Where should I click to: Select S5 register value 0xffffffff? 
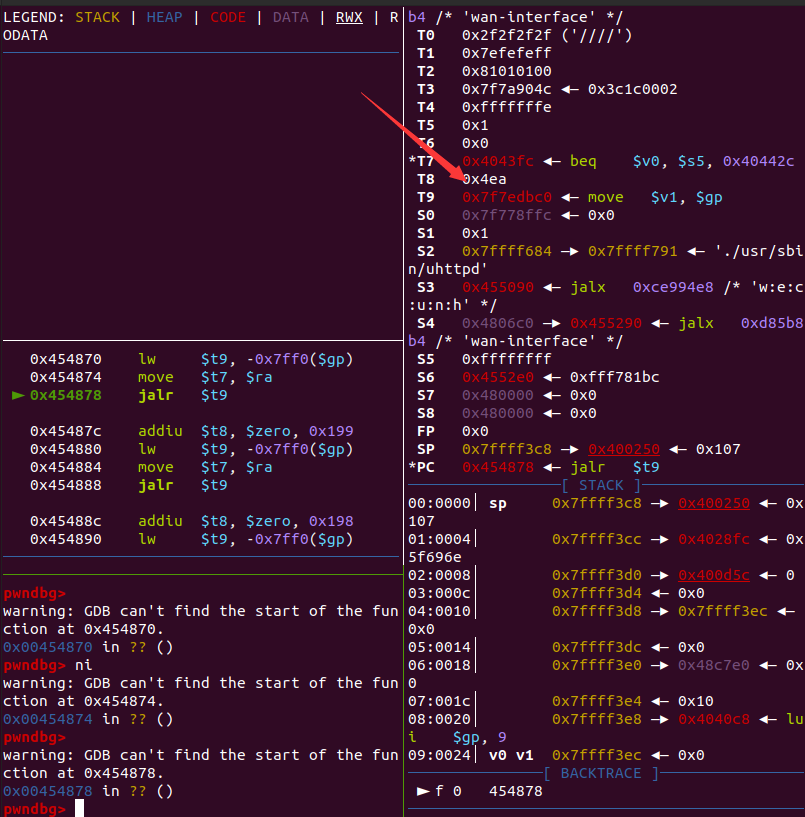(x=506, y=359)
